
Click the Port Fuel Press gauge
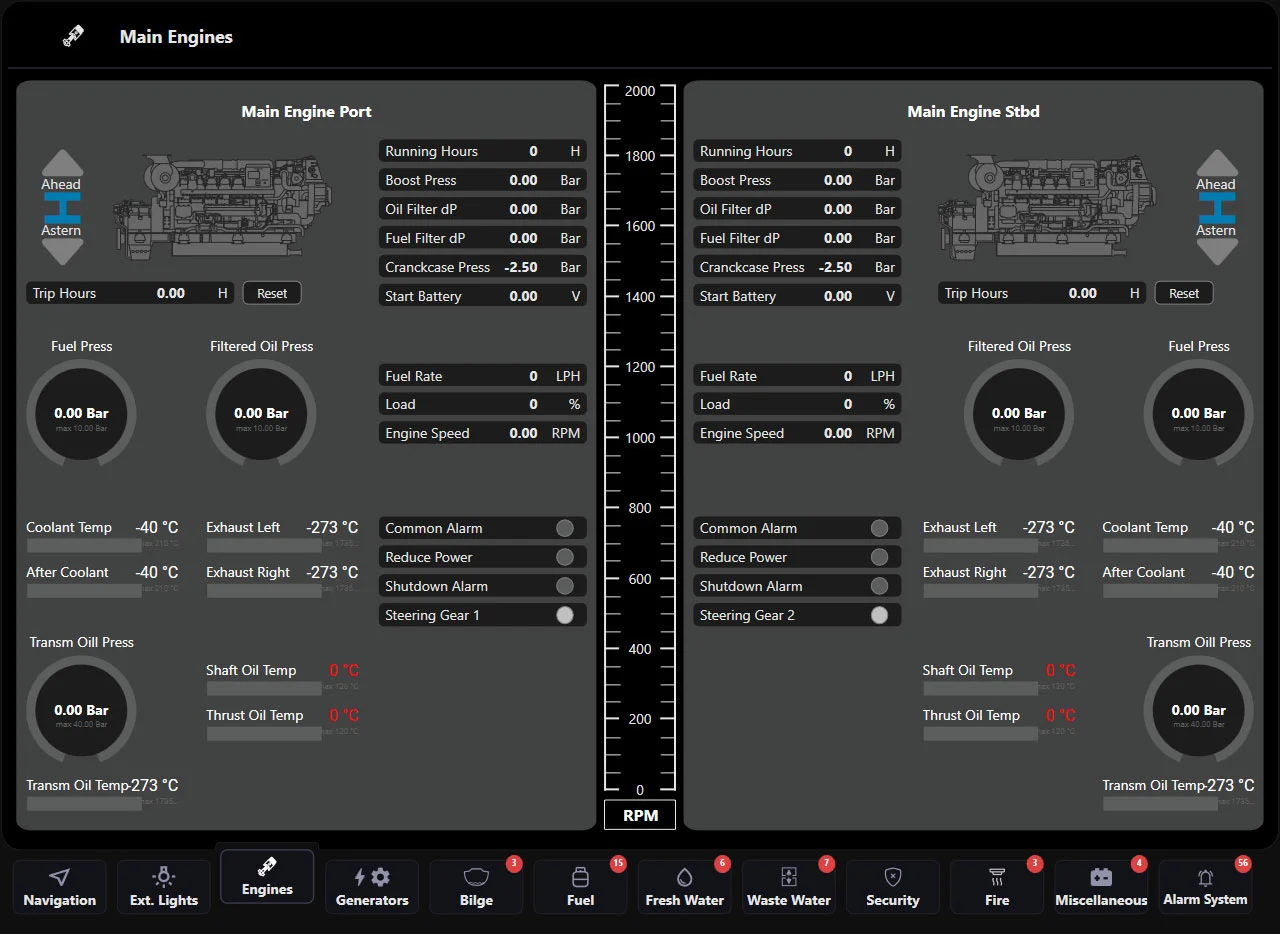82,414
